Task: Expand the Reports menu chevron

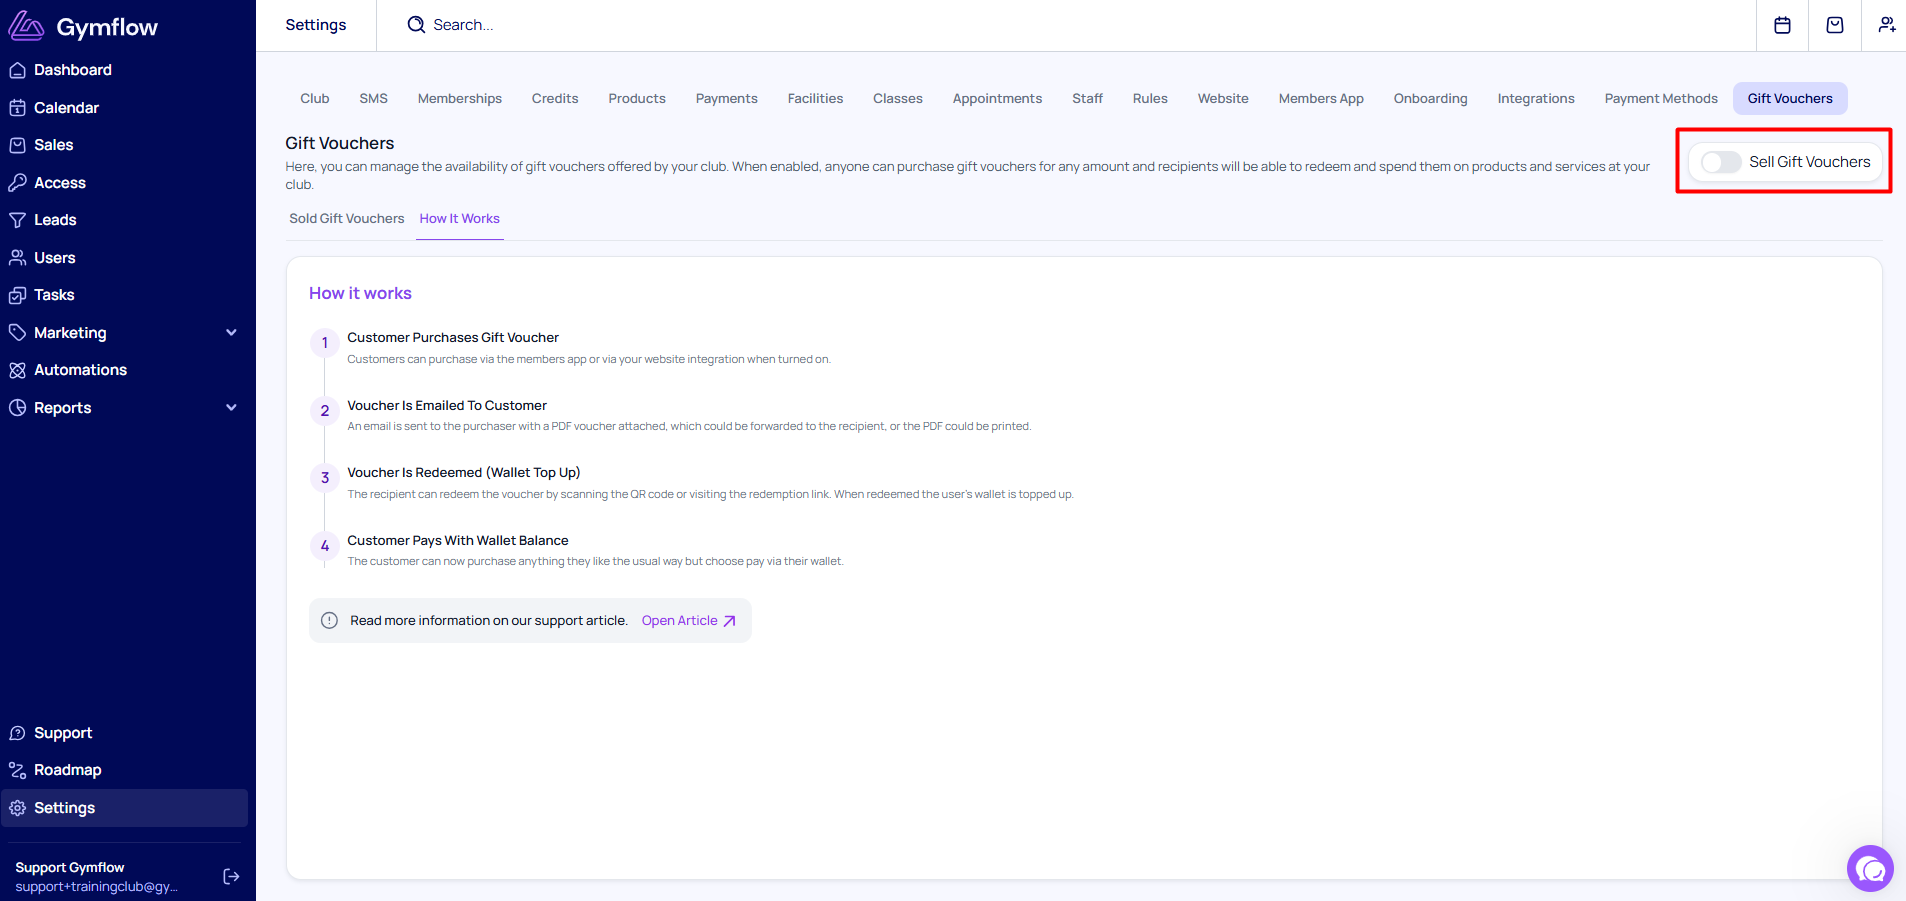Action: (x=231, y=408)
